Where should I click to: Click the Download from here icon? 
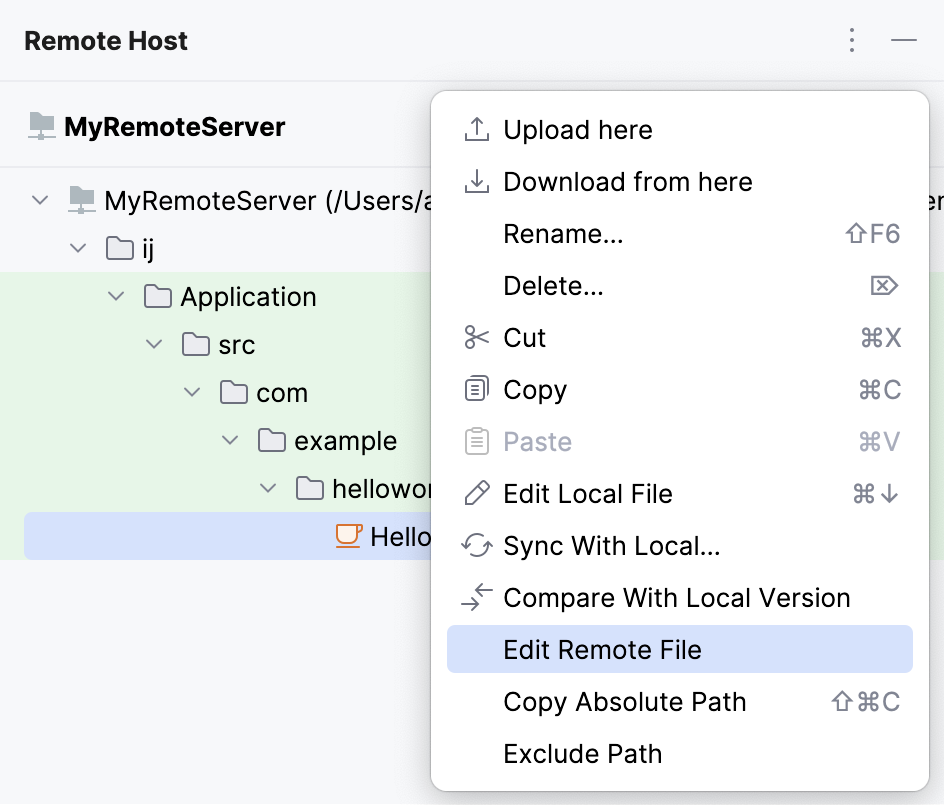(x=477, y=181)
